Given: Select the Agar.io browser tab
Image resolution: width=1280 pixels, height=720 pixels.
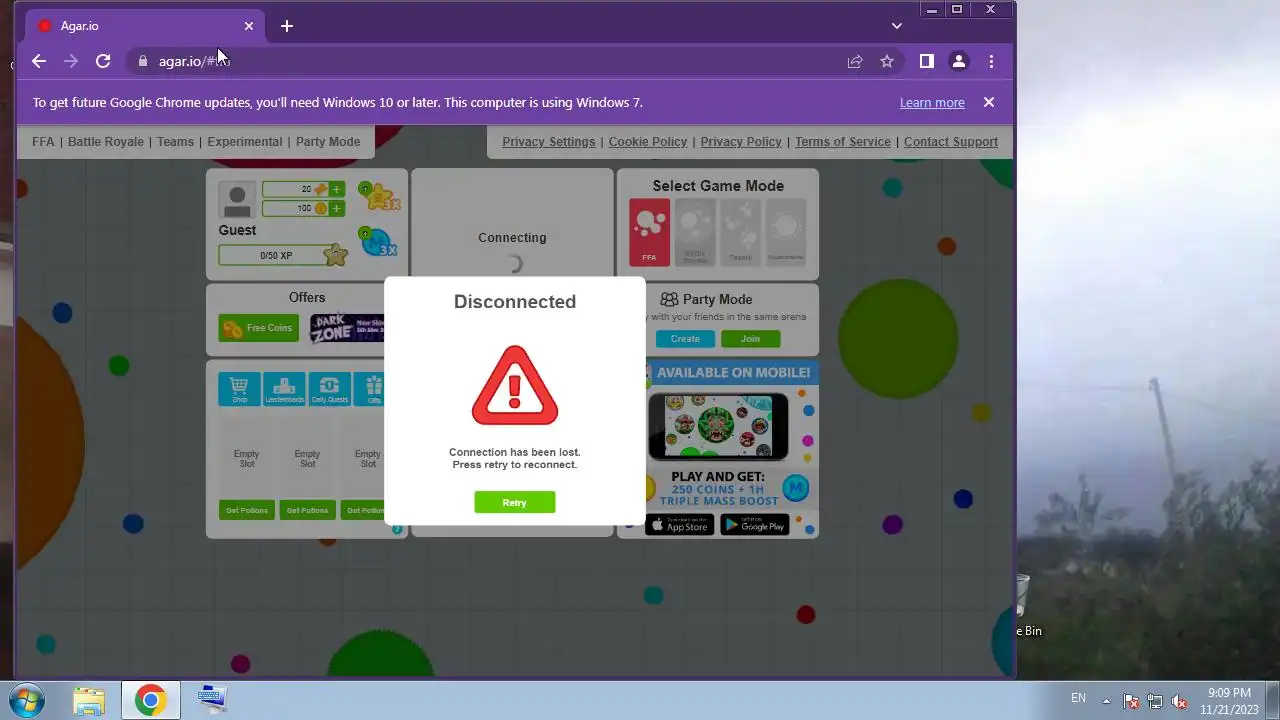Looking at the screenshot, I should click(x=145, y=26).
